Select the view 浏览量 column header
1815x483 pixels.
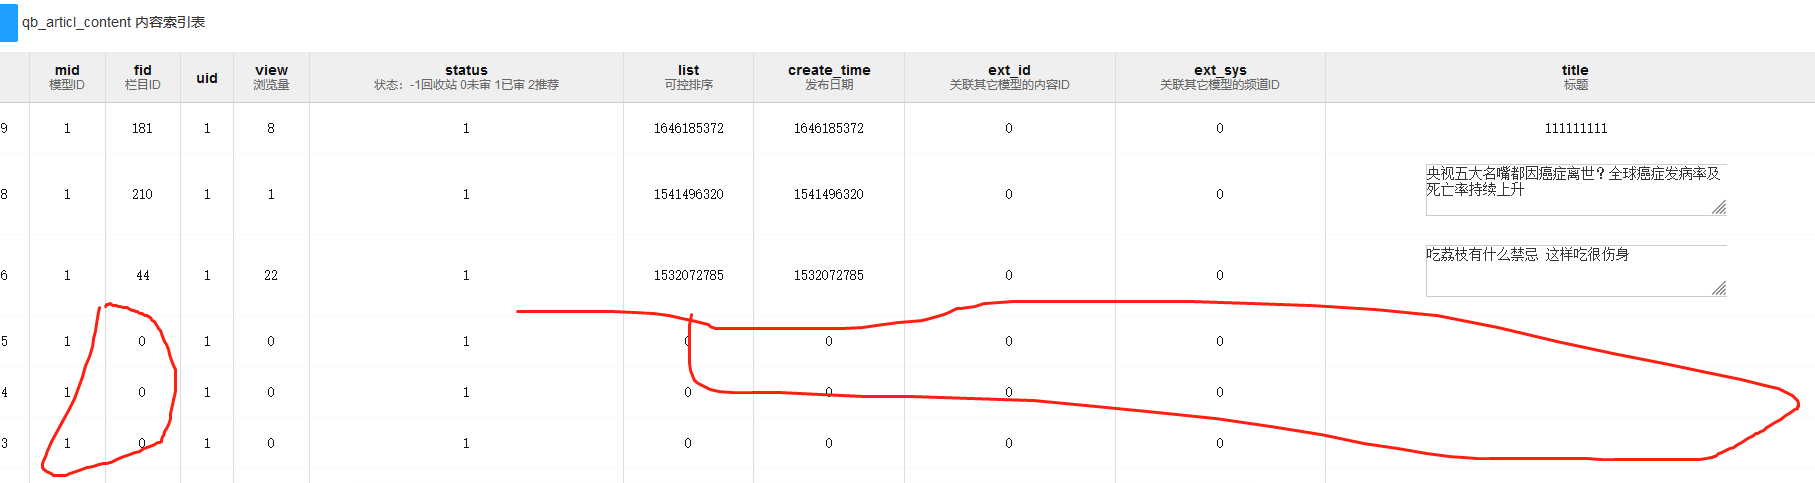pyautogui.click(x=271, y=77)
